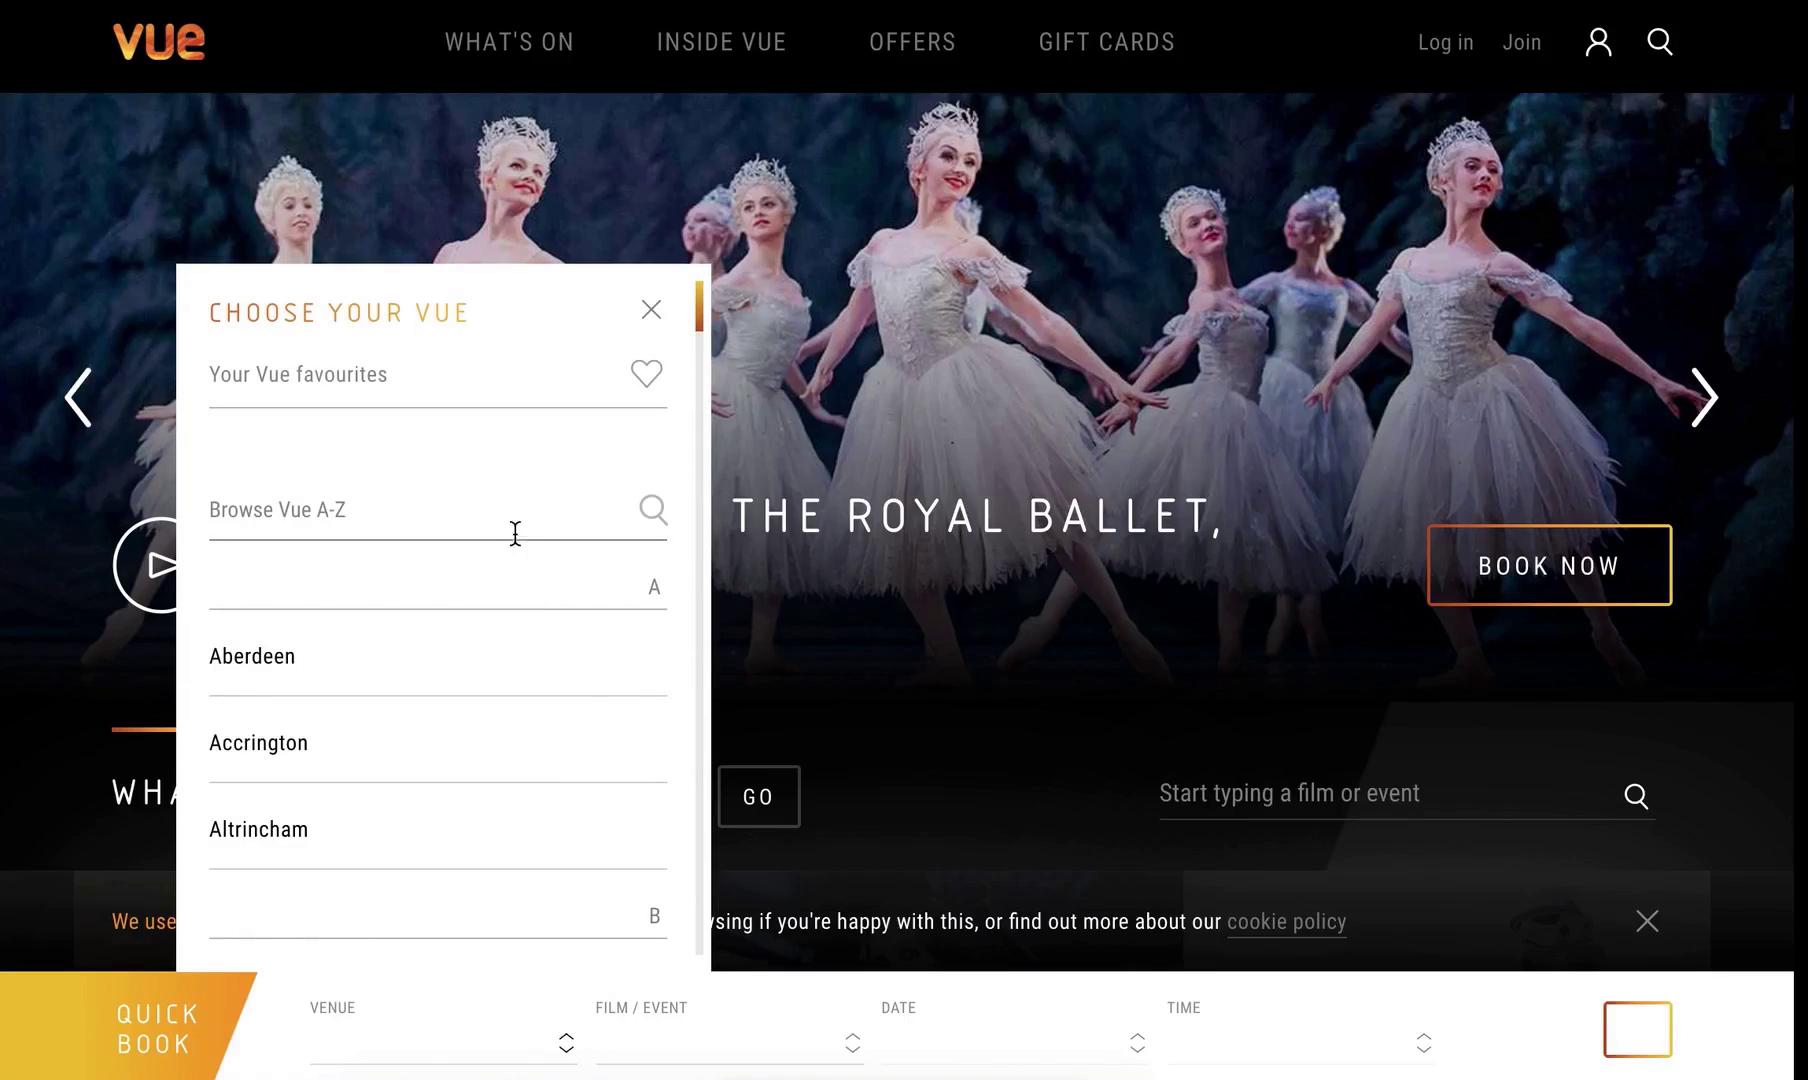Screen dimensions: 1808x1080
Task: Select Accrington cinema
Action: (438, 743)
